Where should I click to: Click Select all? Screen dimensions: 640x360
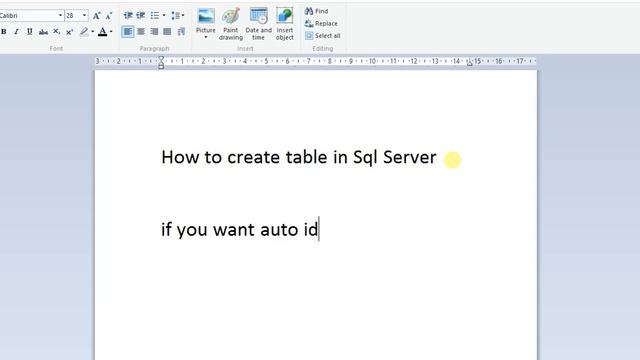(x=322, y=36)
